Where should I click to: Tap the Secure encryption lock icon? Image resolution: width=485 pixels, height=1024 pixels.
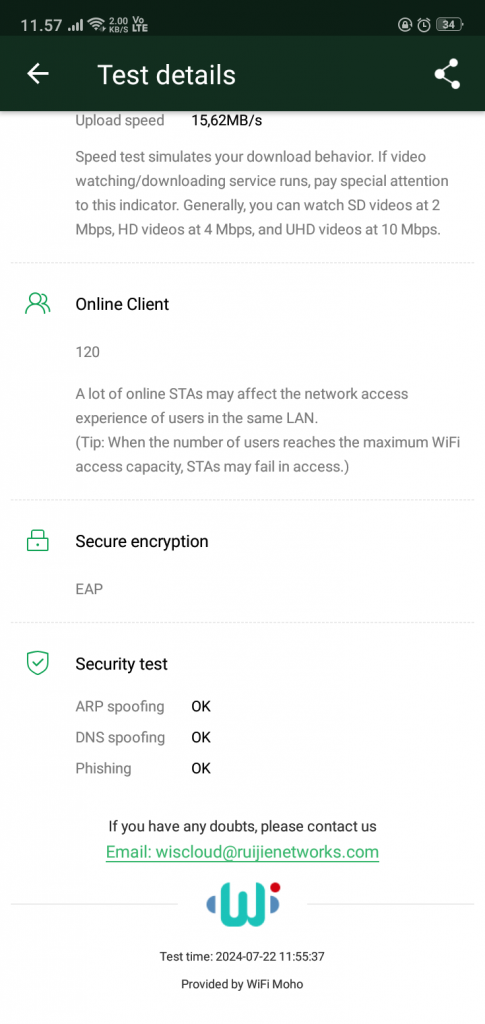point(37,541)
